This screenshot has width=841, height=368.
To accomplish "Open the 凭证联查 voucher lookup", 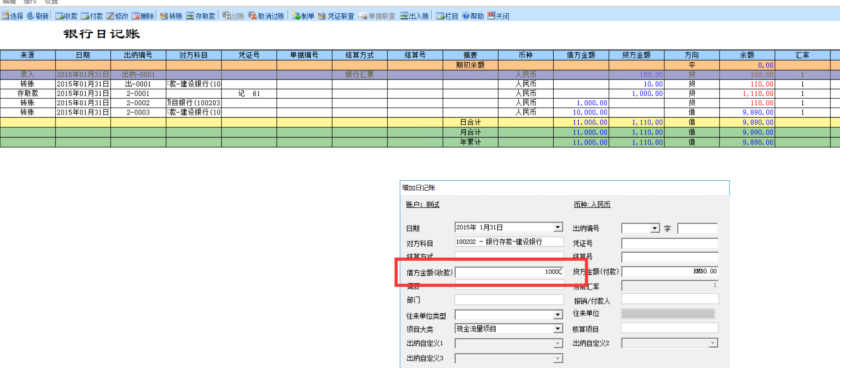I will [336, 16].
